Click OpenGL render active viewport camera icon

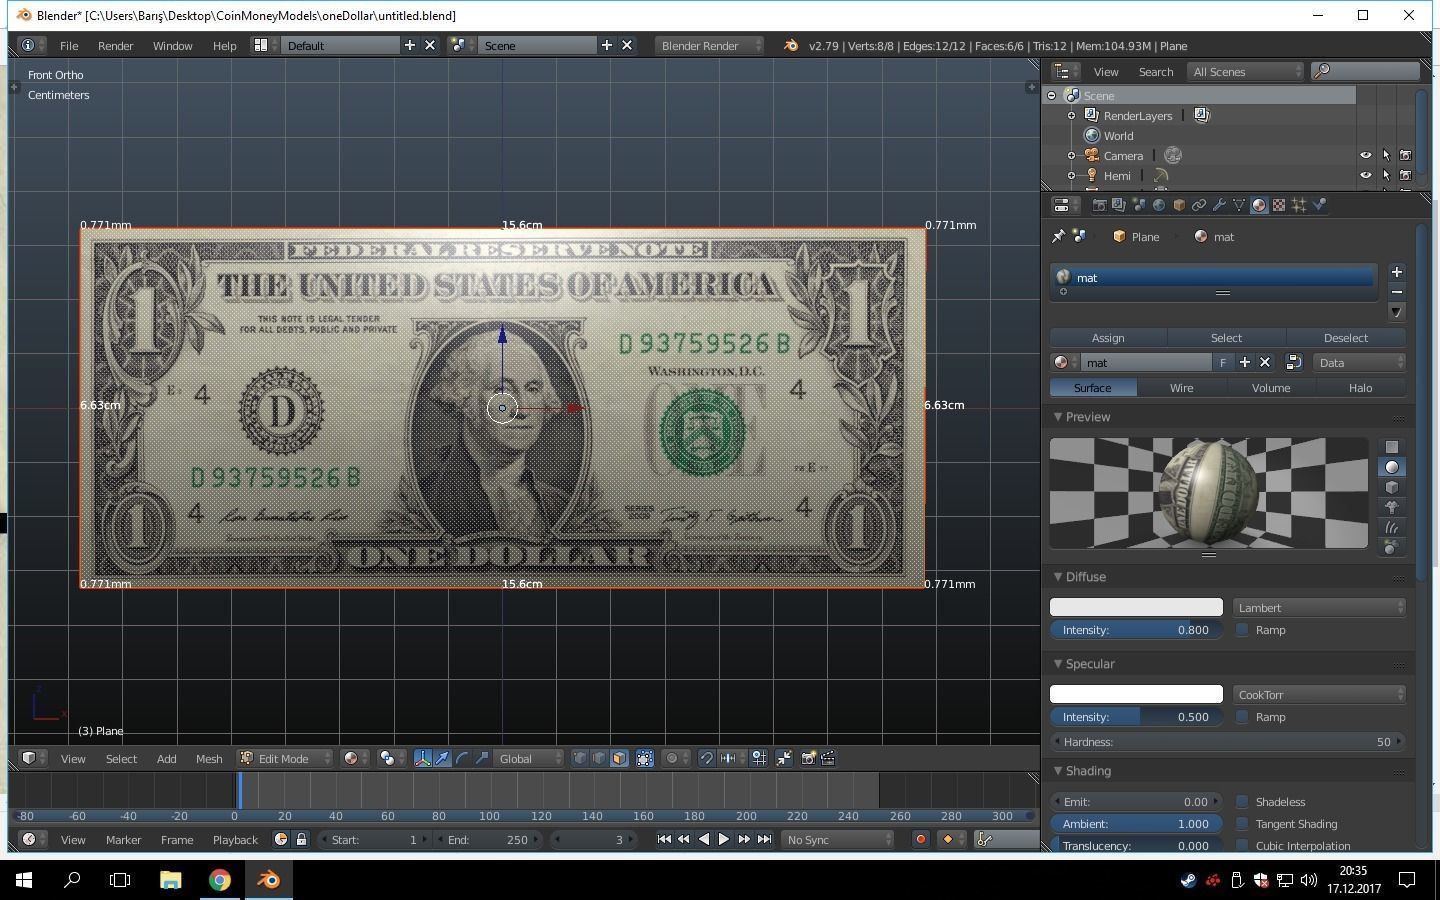[808, 759]
